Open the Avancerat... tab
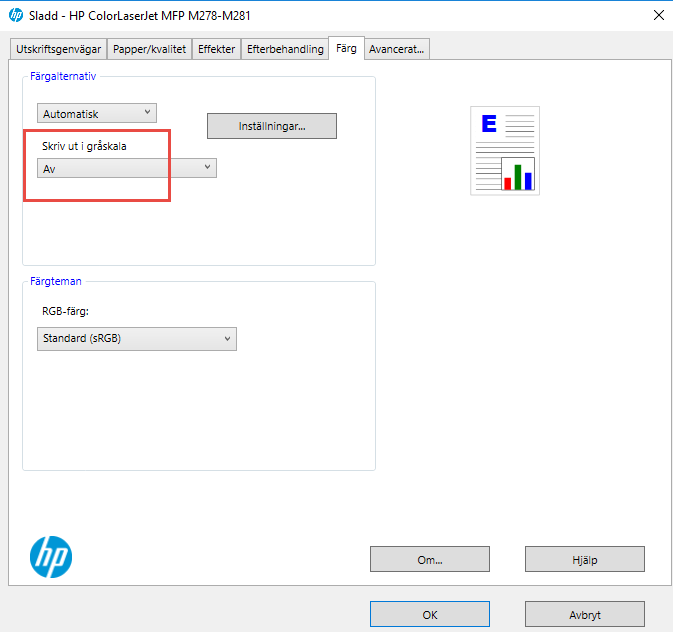The width and height of the screenshot is (673, 632). (x=397, y=49)
